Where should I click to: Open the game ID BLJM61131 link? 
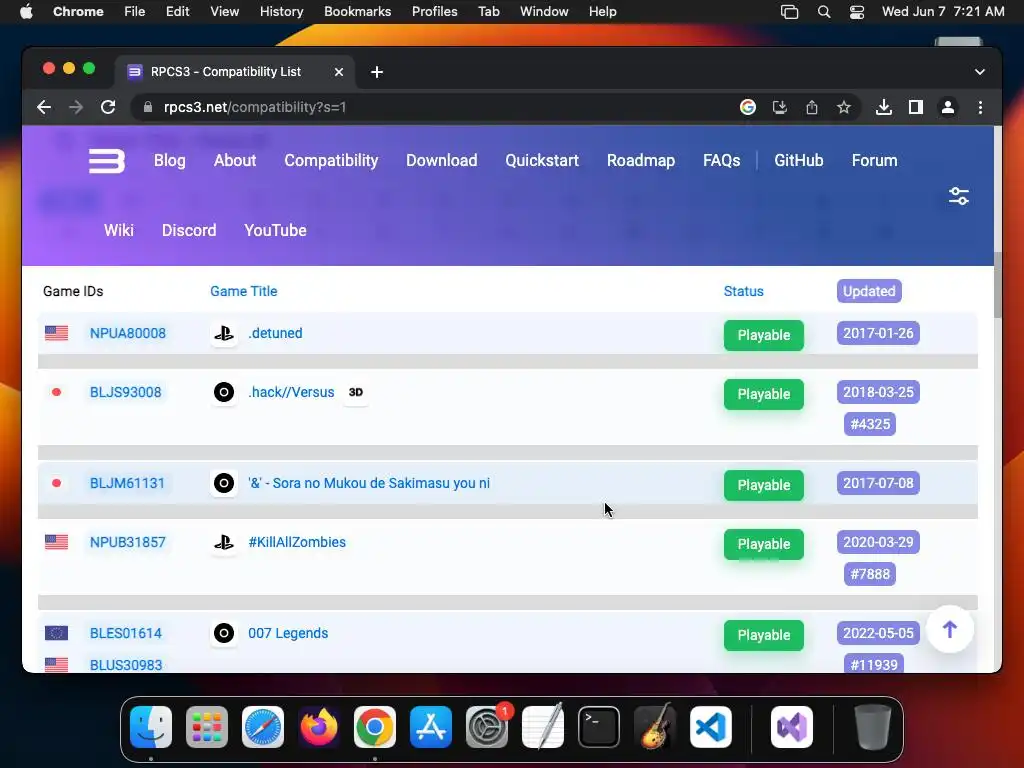click(x=127, y=484)
